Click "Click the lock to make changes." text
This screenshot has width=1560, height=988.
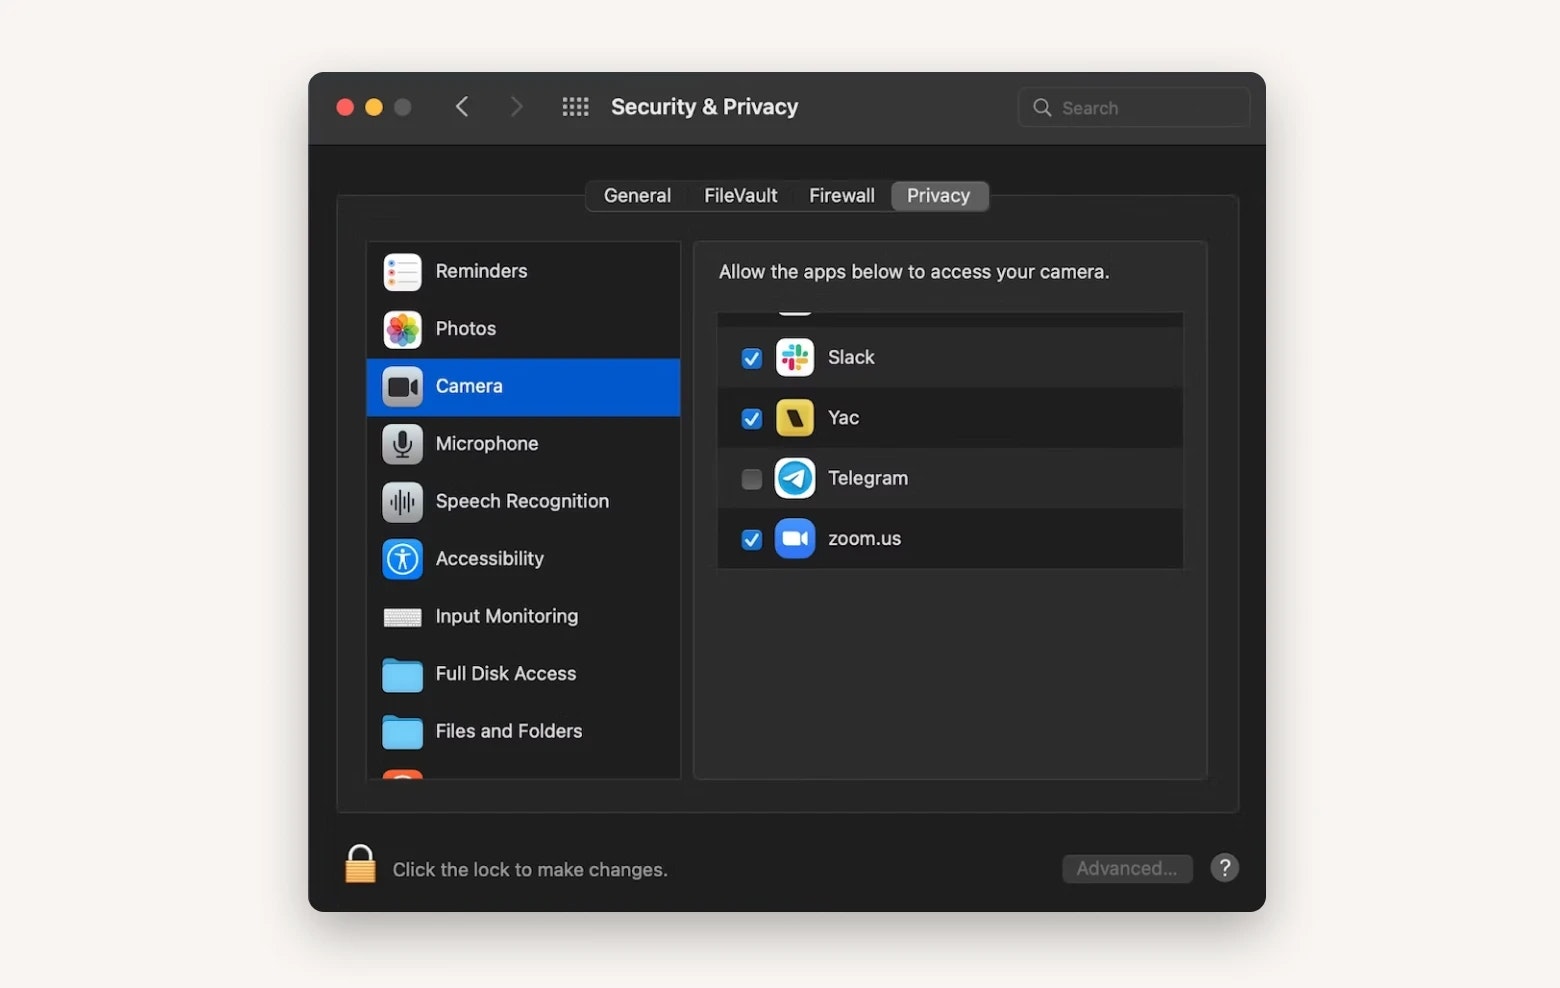pyautogui.click(x=530, y=870)
